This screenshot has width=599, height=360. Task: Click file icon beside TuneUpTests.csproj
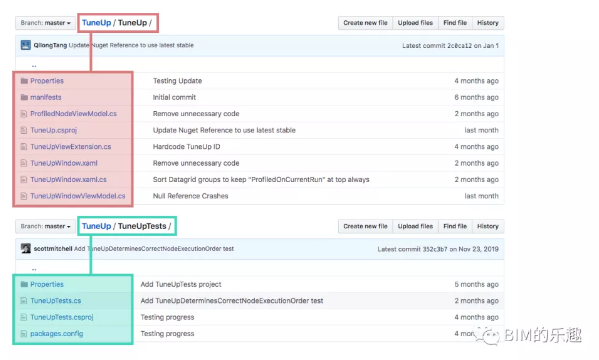(x=24, y=317)
